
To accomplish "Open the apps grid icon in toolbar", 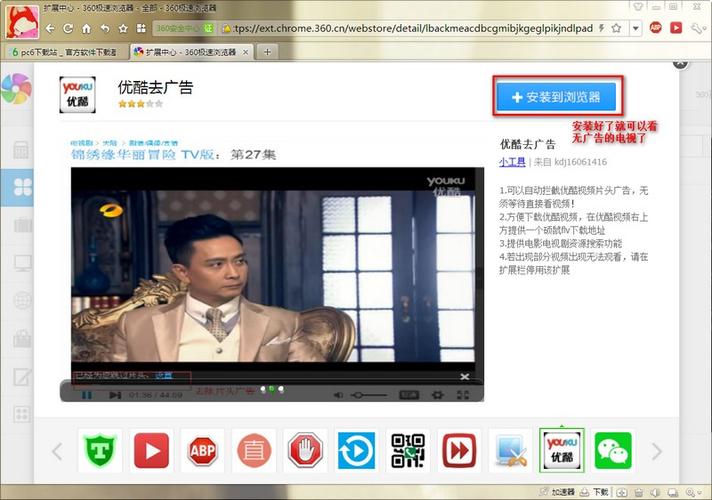I will click(x=141, y=29).
